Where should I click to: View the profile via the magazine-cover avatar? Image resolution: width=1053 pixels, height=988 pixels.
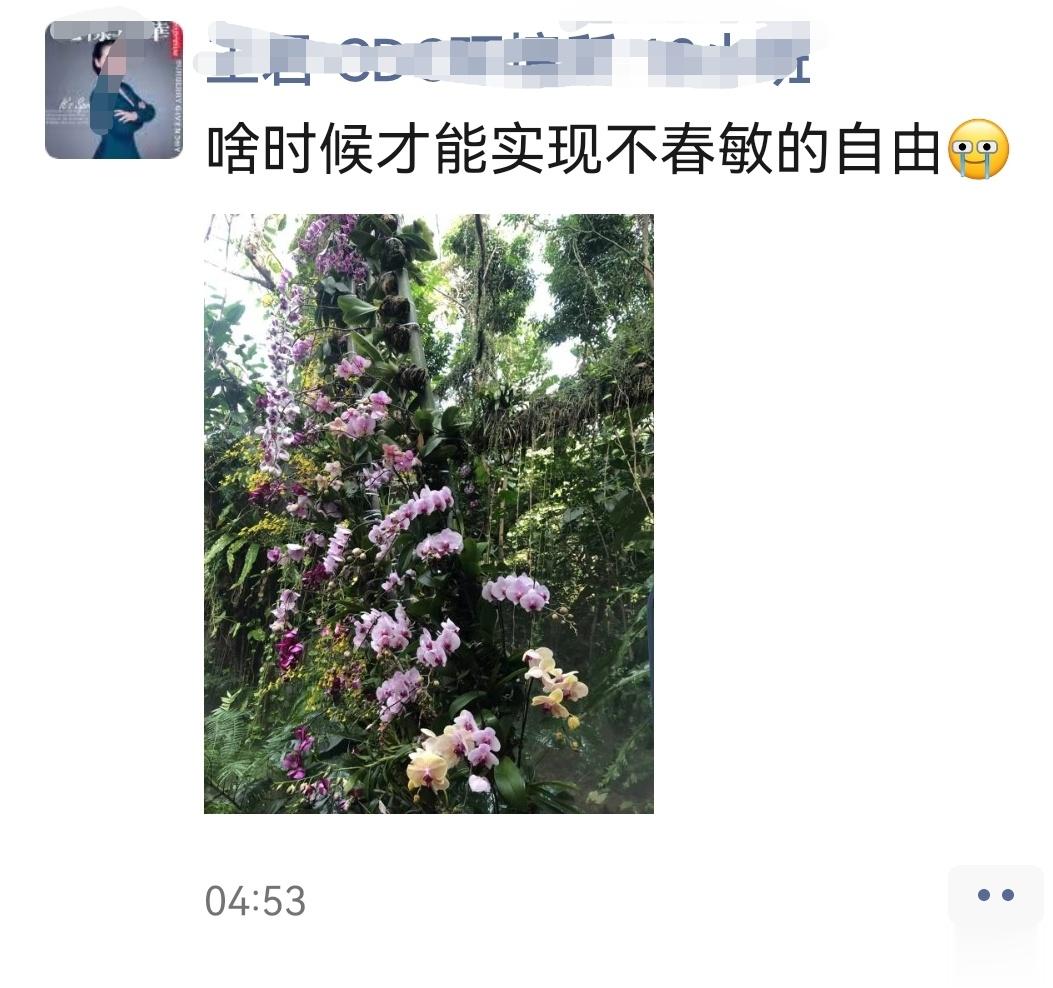[114, 90]
